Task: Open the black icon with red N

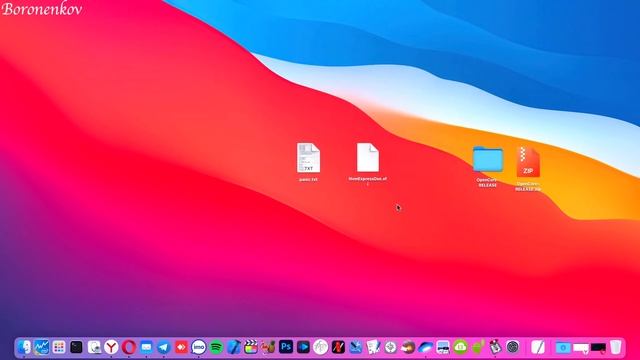Action: pyautogui.click(x=338, y=347)
